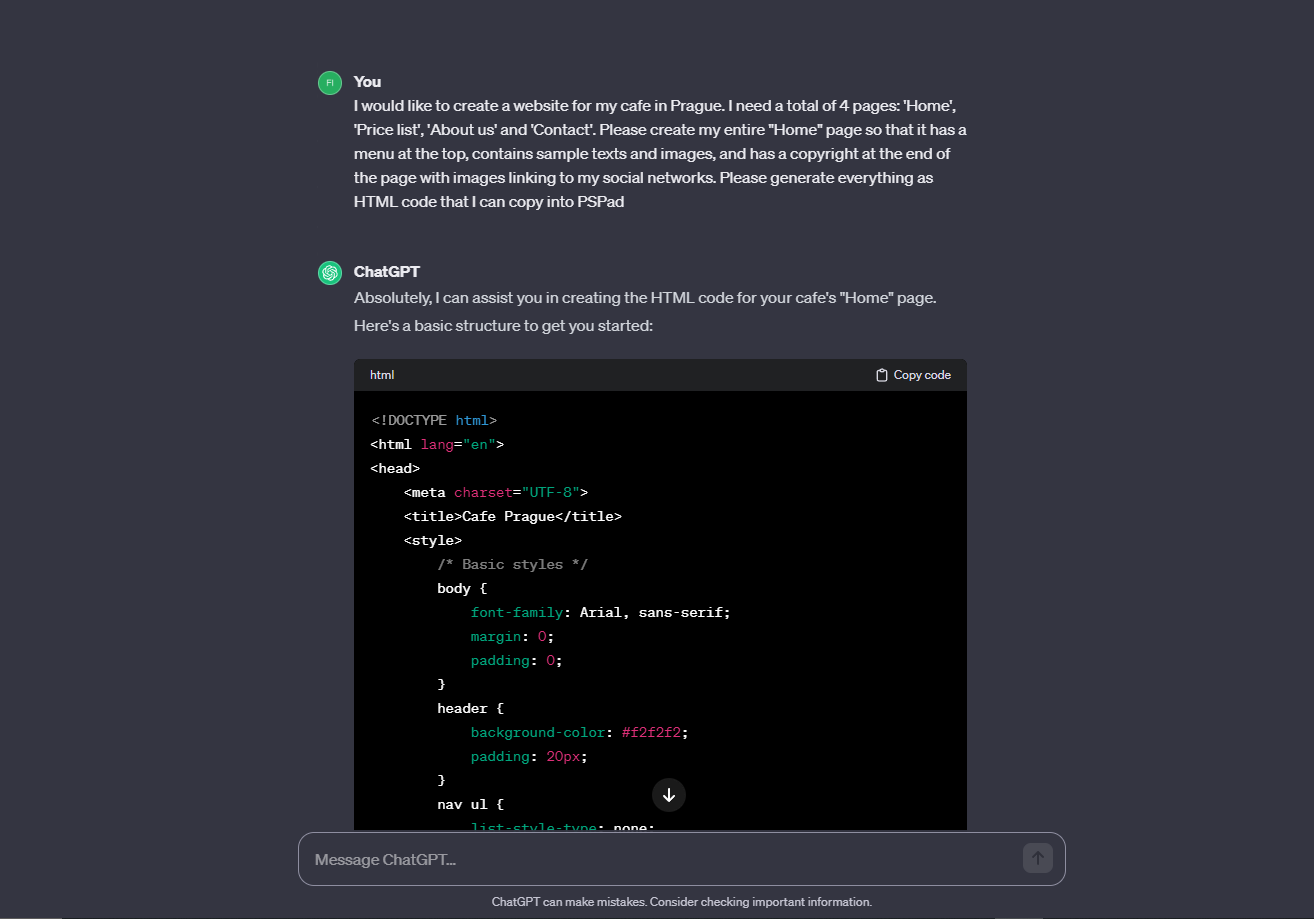Click the '<meta charset="UTF-8">' line
1314x919 pixels.
[496, 492]
